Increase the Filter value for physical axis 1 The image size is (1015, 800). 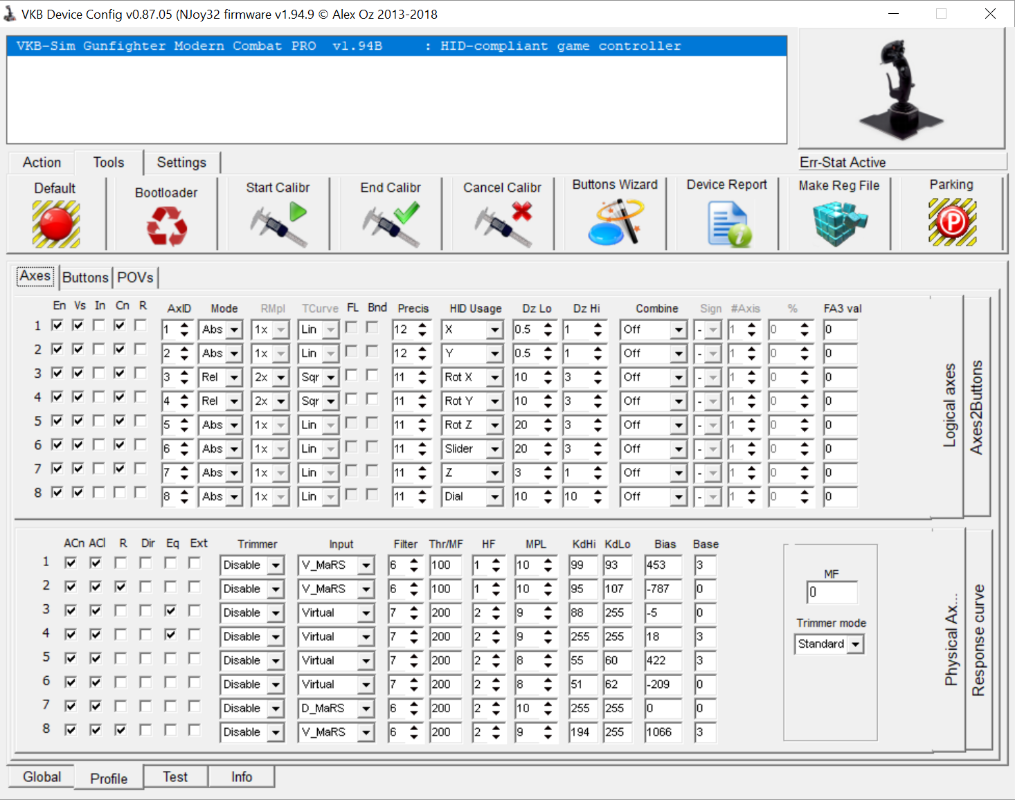tap(414, 561)
